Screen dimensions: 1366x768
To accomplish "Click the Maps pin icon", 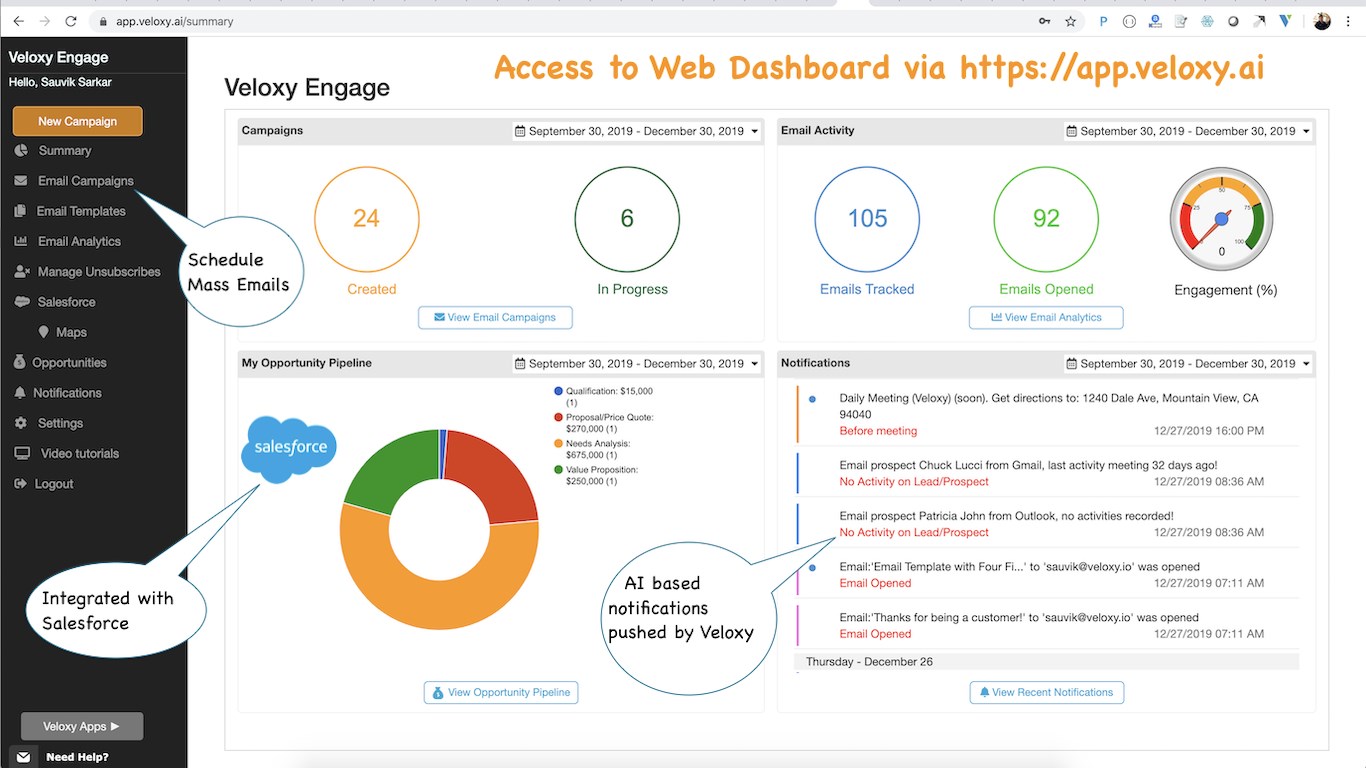I will [x=43, y=332].
